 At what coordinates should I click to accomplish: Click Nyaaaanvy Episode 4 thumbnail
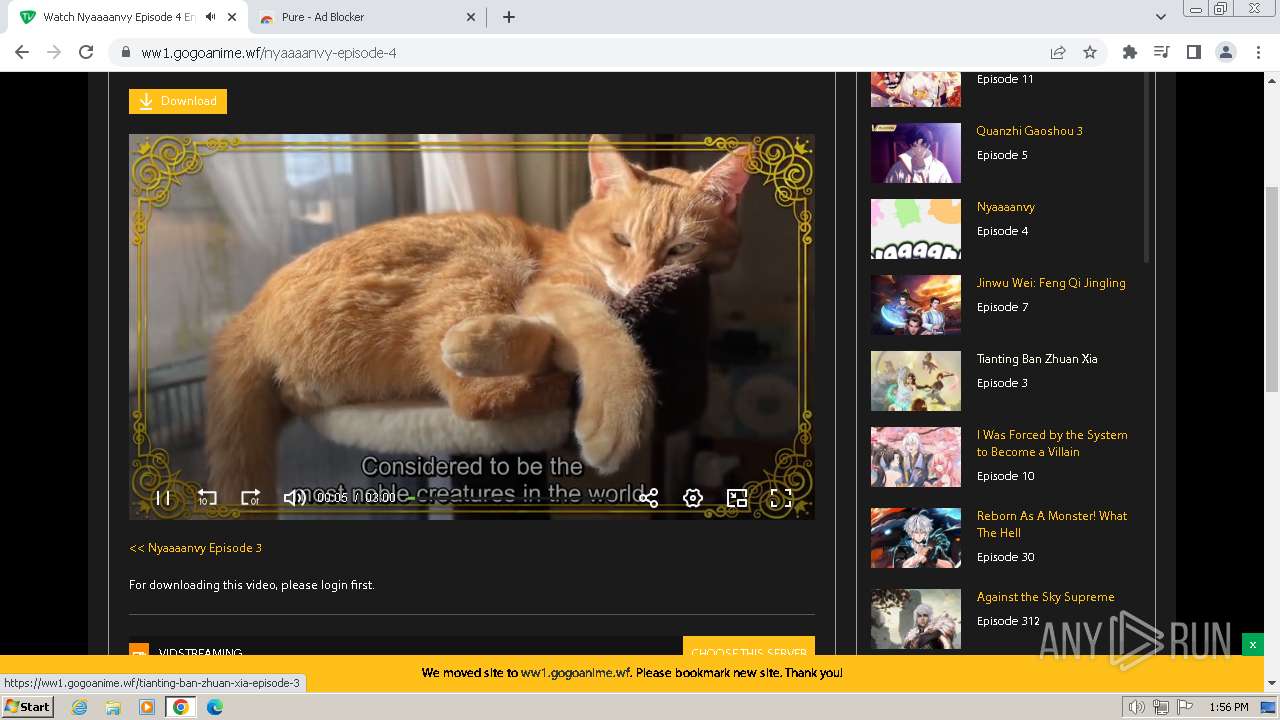[x=915, y=229]
